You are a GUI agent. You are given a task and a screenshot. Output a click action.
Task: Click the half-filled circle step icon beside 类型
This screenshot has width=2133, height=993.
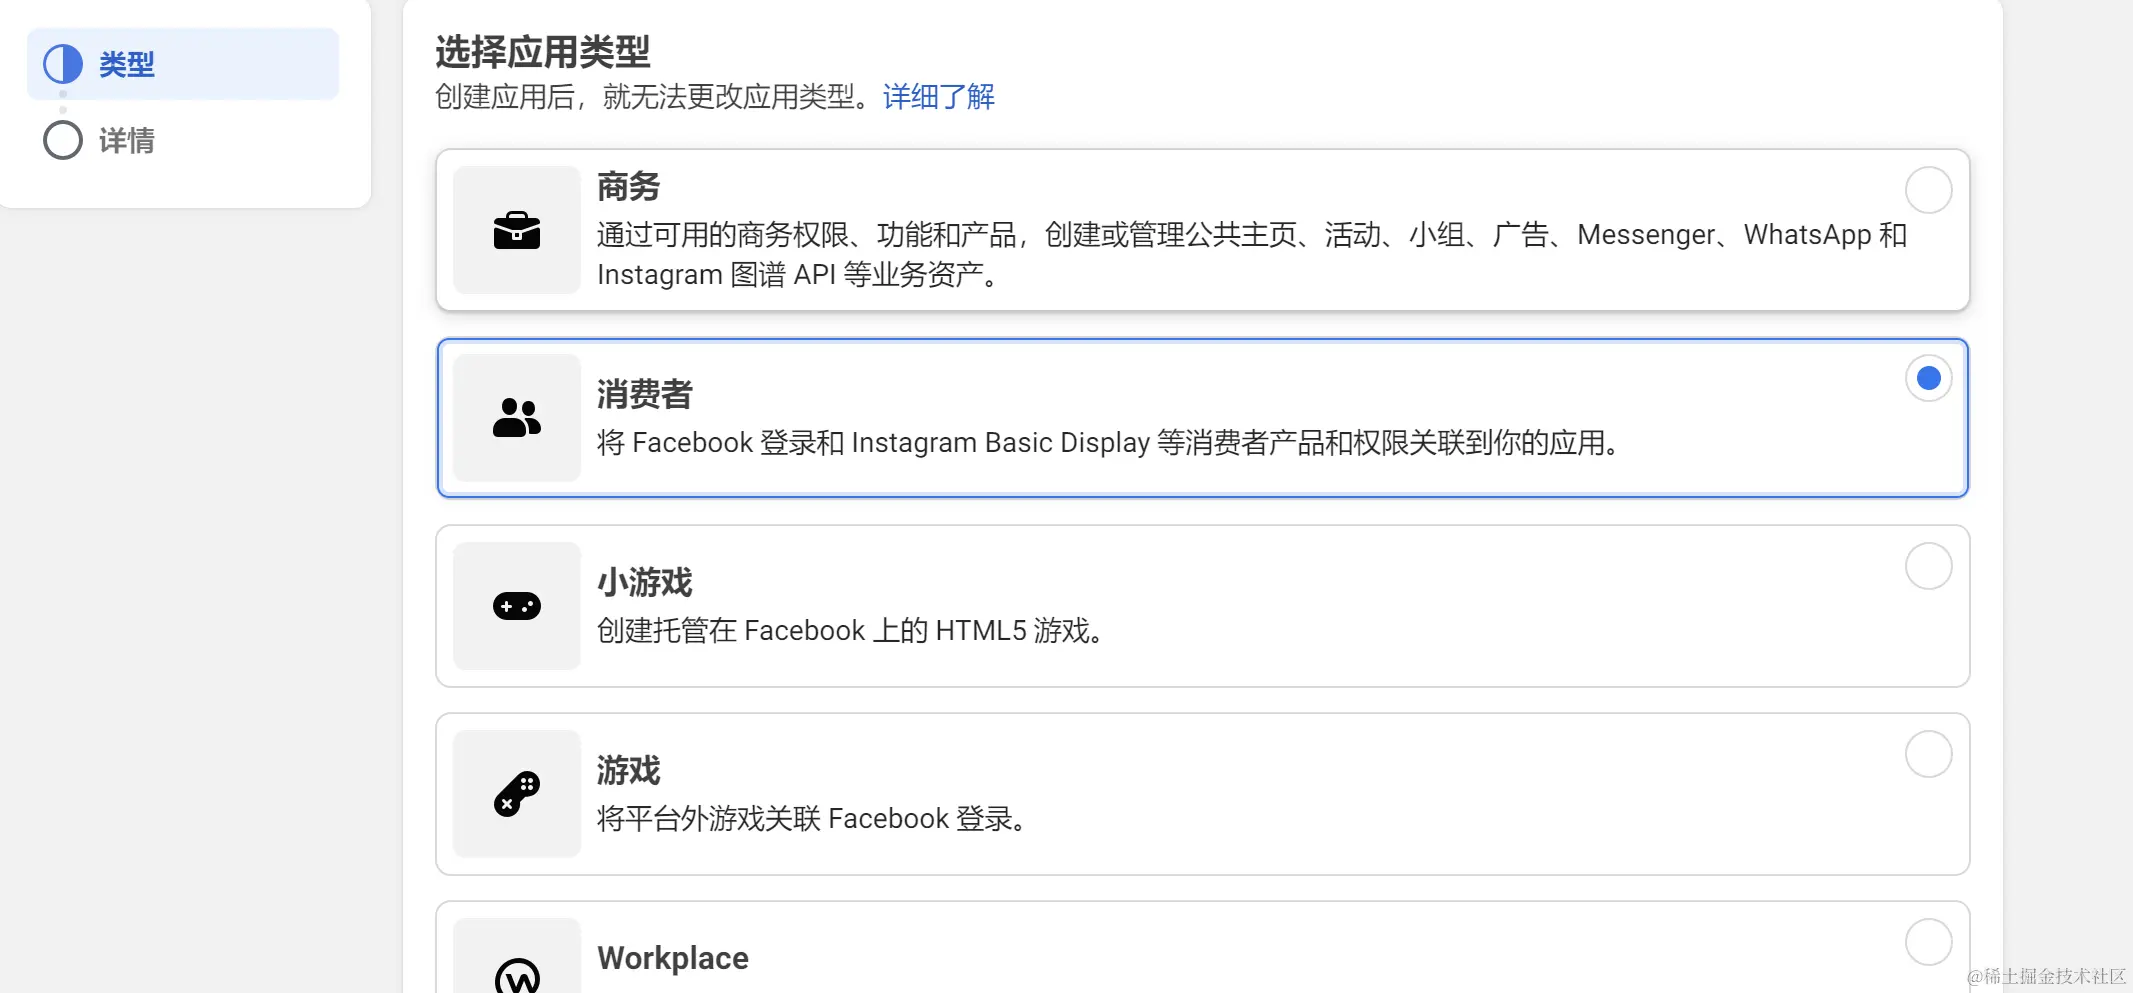(x=63, y=64)
